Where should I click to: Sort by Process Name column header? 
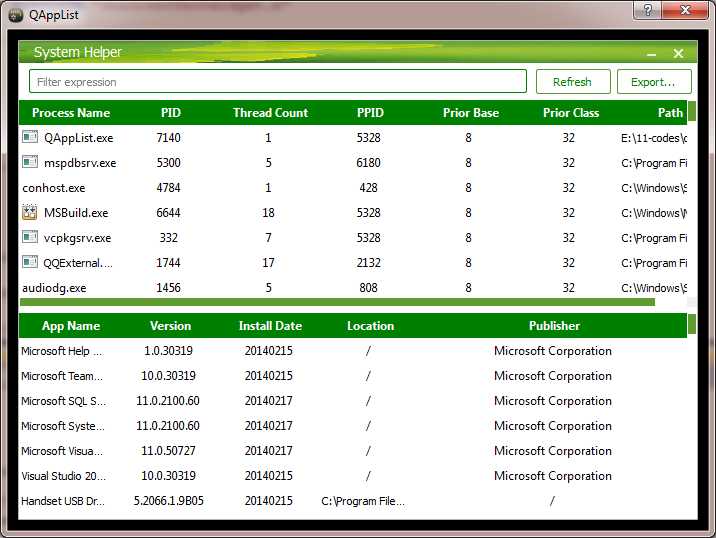point(71,113)
